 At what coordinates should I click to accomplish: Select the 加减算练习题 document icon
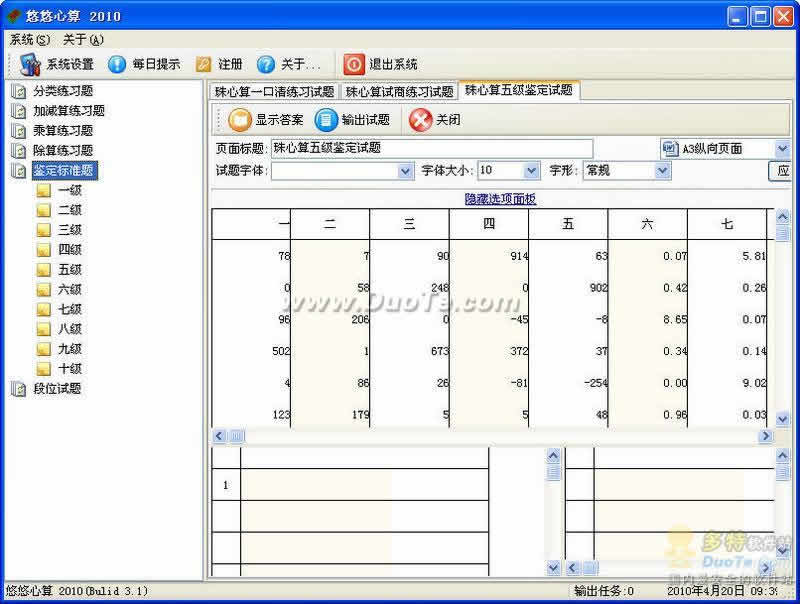[18, 111]
